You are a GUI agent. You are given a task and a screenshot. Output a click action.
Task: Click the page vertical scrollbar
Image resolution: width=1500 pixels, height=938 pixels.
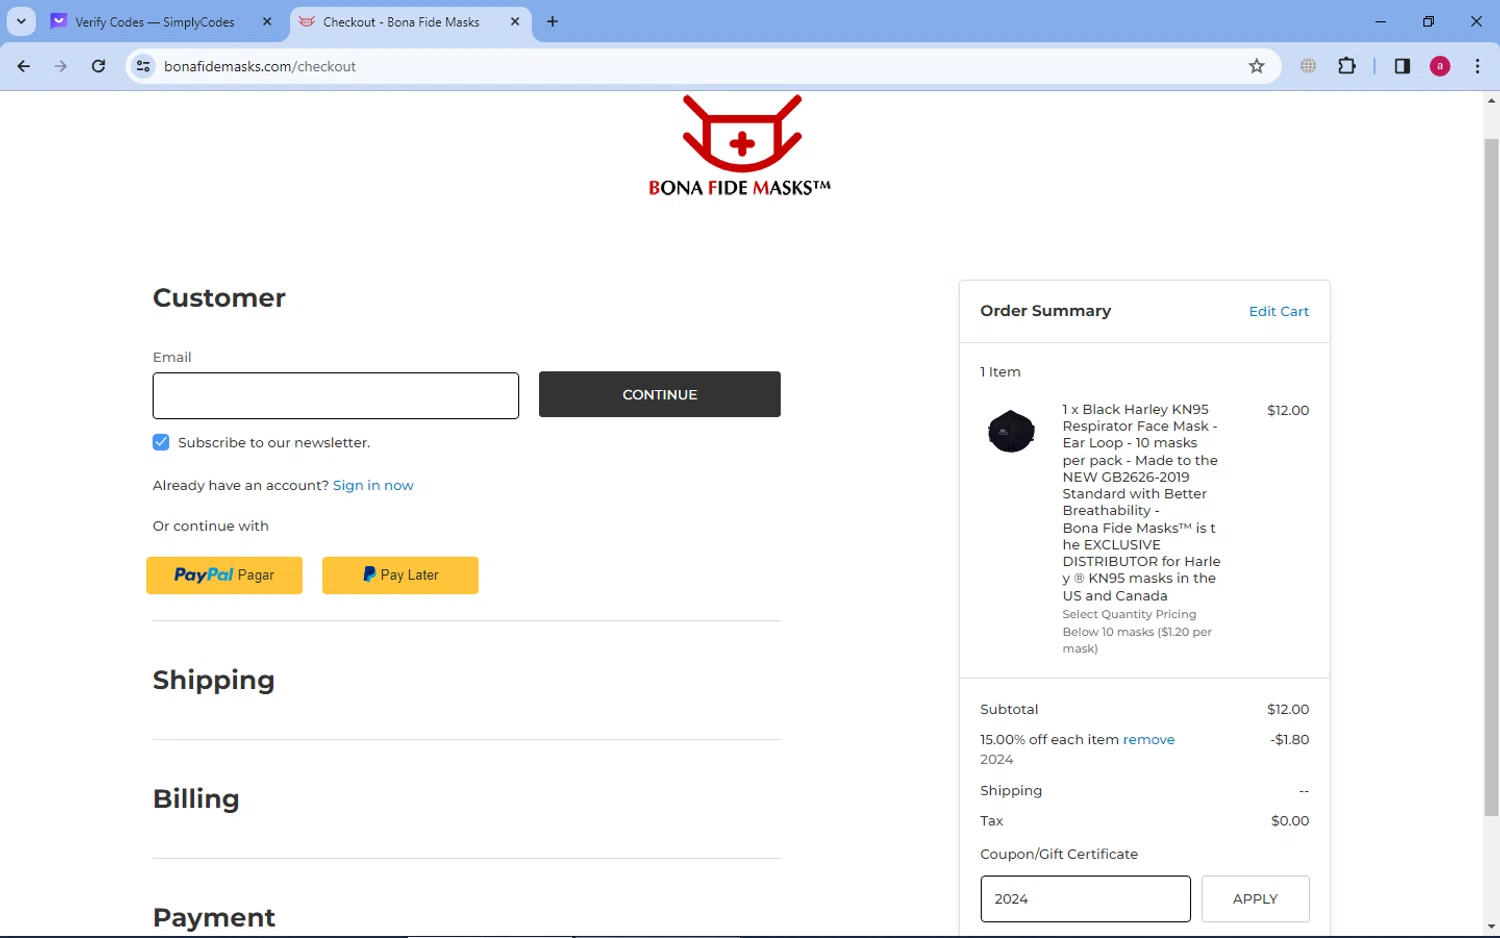point(1491,478)
